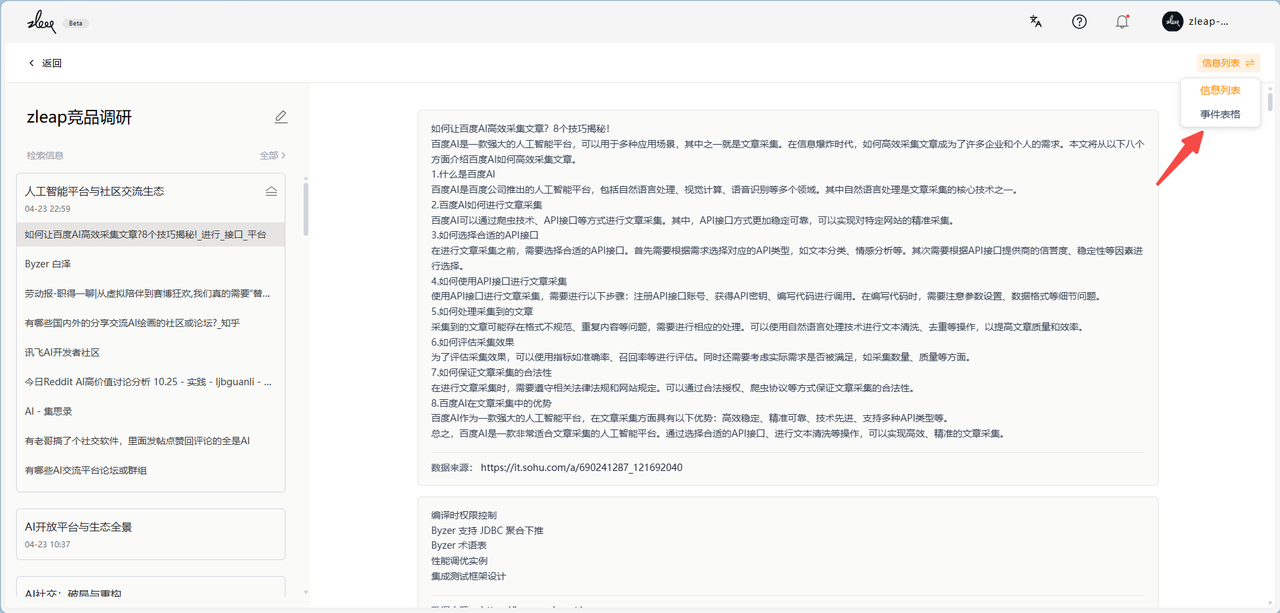Click the 返回 back button
Viewport: 1280px width, 613px height.
click(45, 63)
